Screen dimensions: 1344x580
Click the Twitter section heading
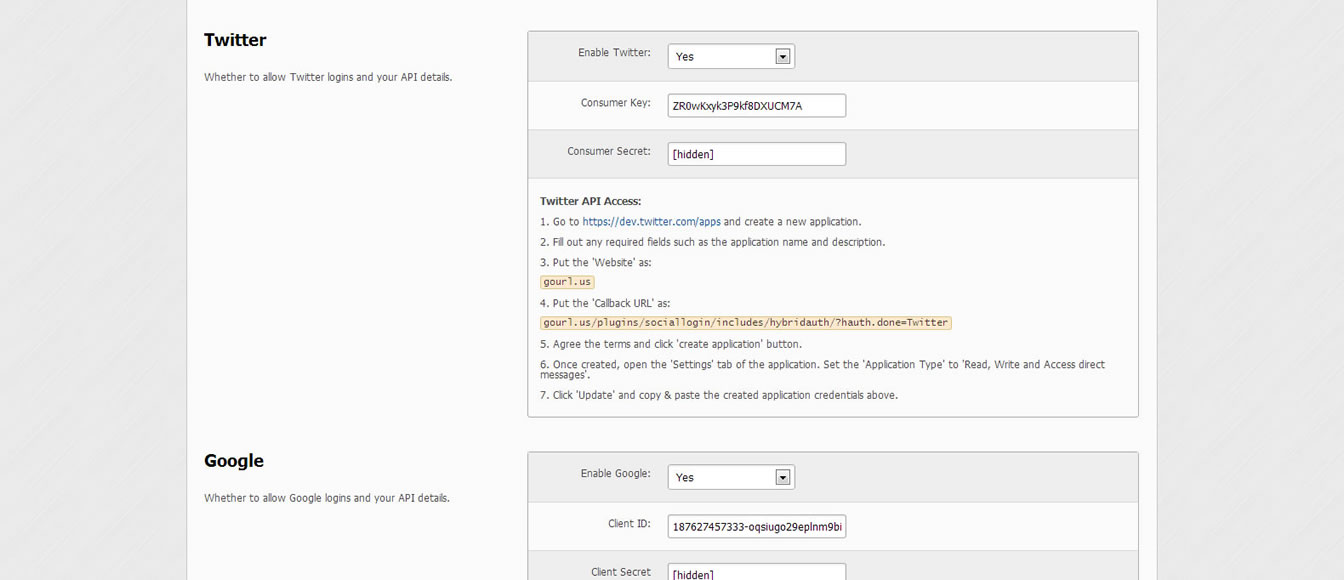[x=235, y=40]
